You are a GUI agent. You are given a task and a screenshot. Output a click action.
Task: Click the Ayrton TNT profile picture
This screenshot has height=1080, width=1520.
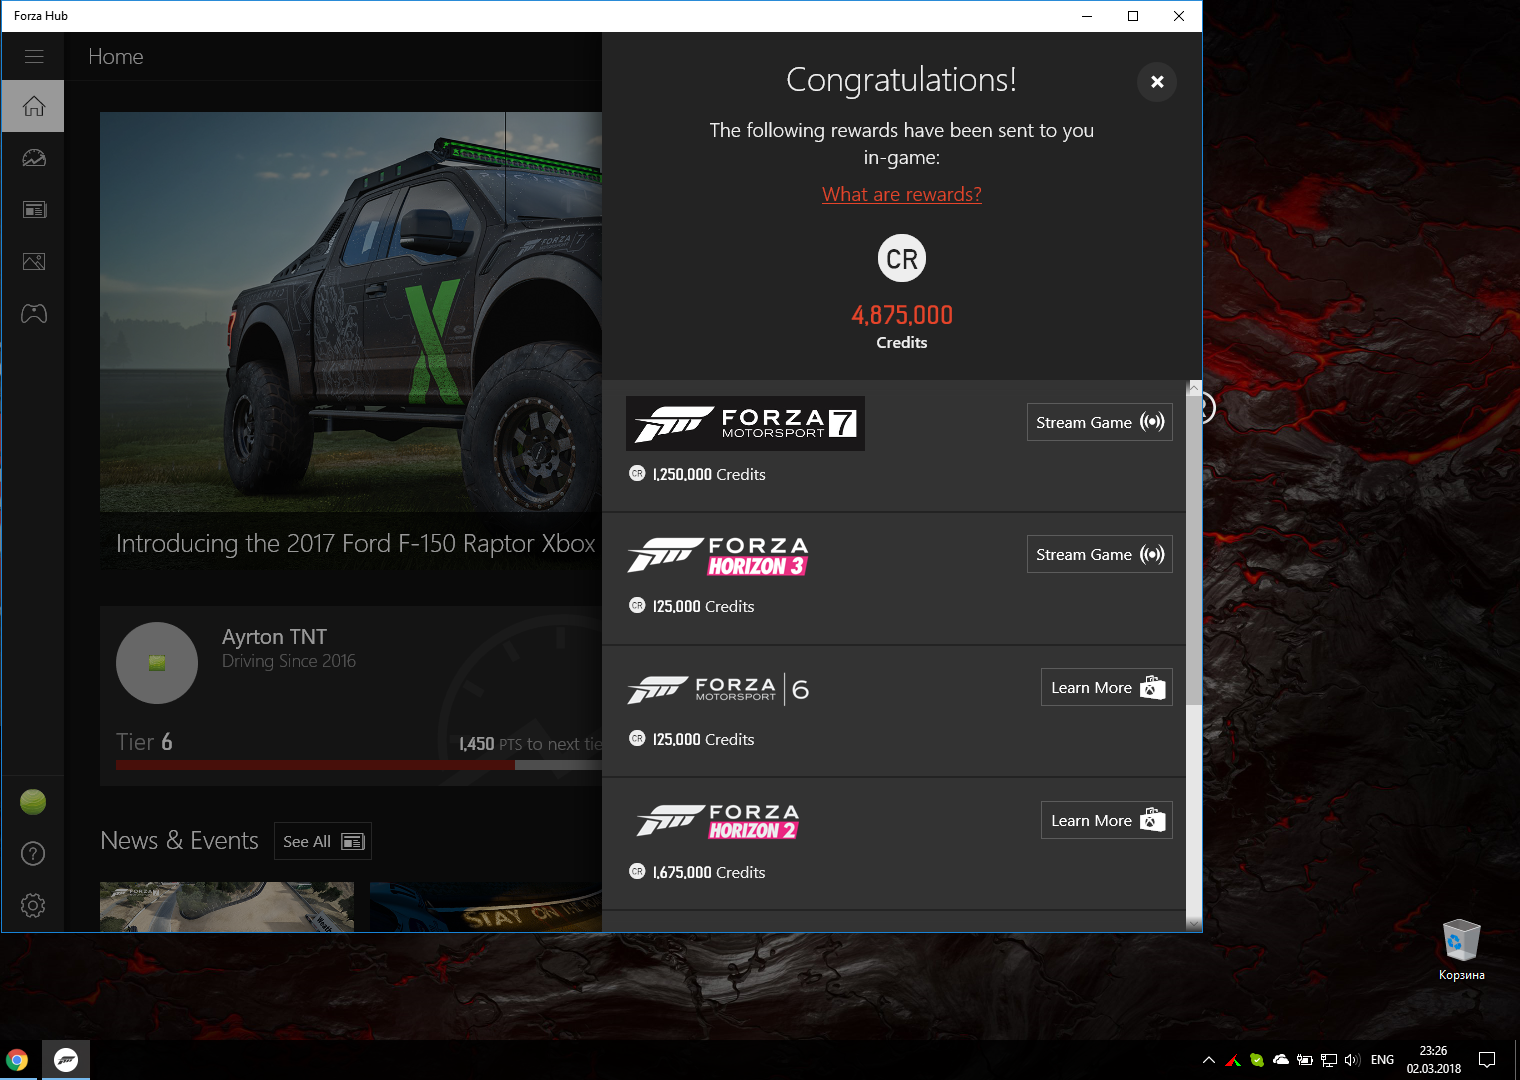point(157,663)
